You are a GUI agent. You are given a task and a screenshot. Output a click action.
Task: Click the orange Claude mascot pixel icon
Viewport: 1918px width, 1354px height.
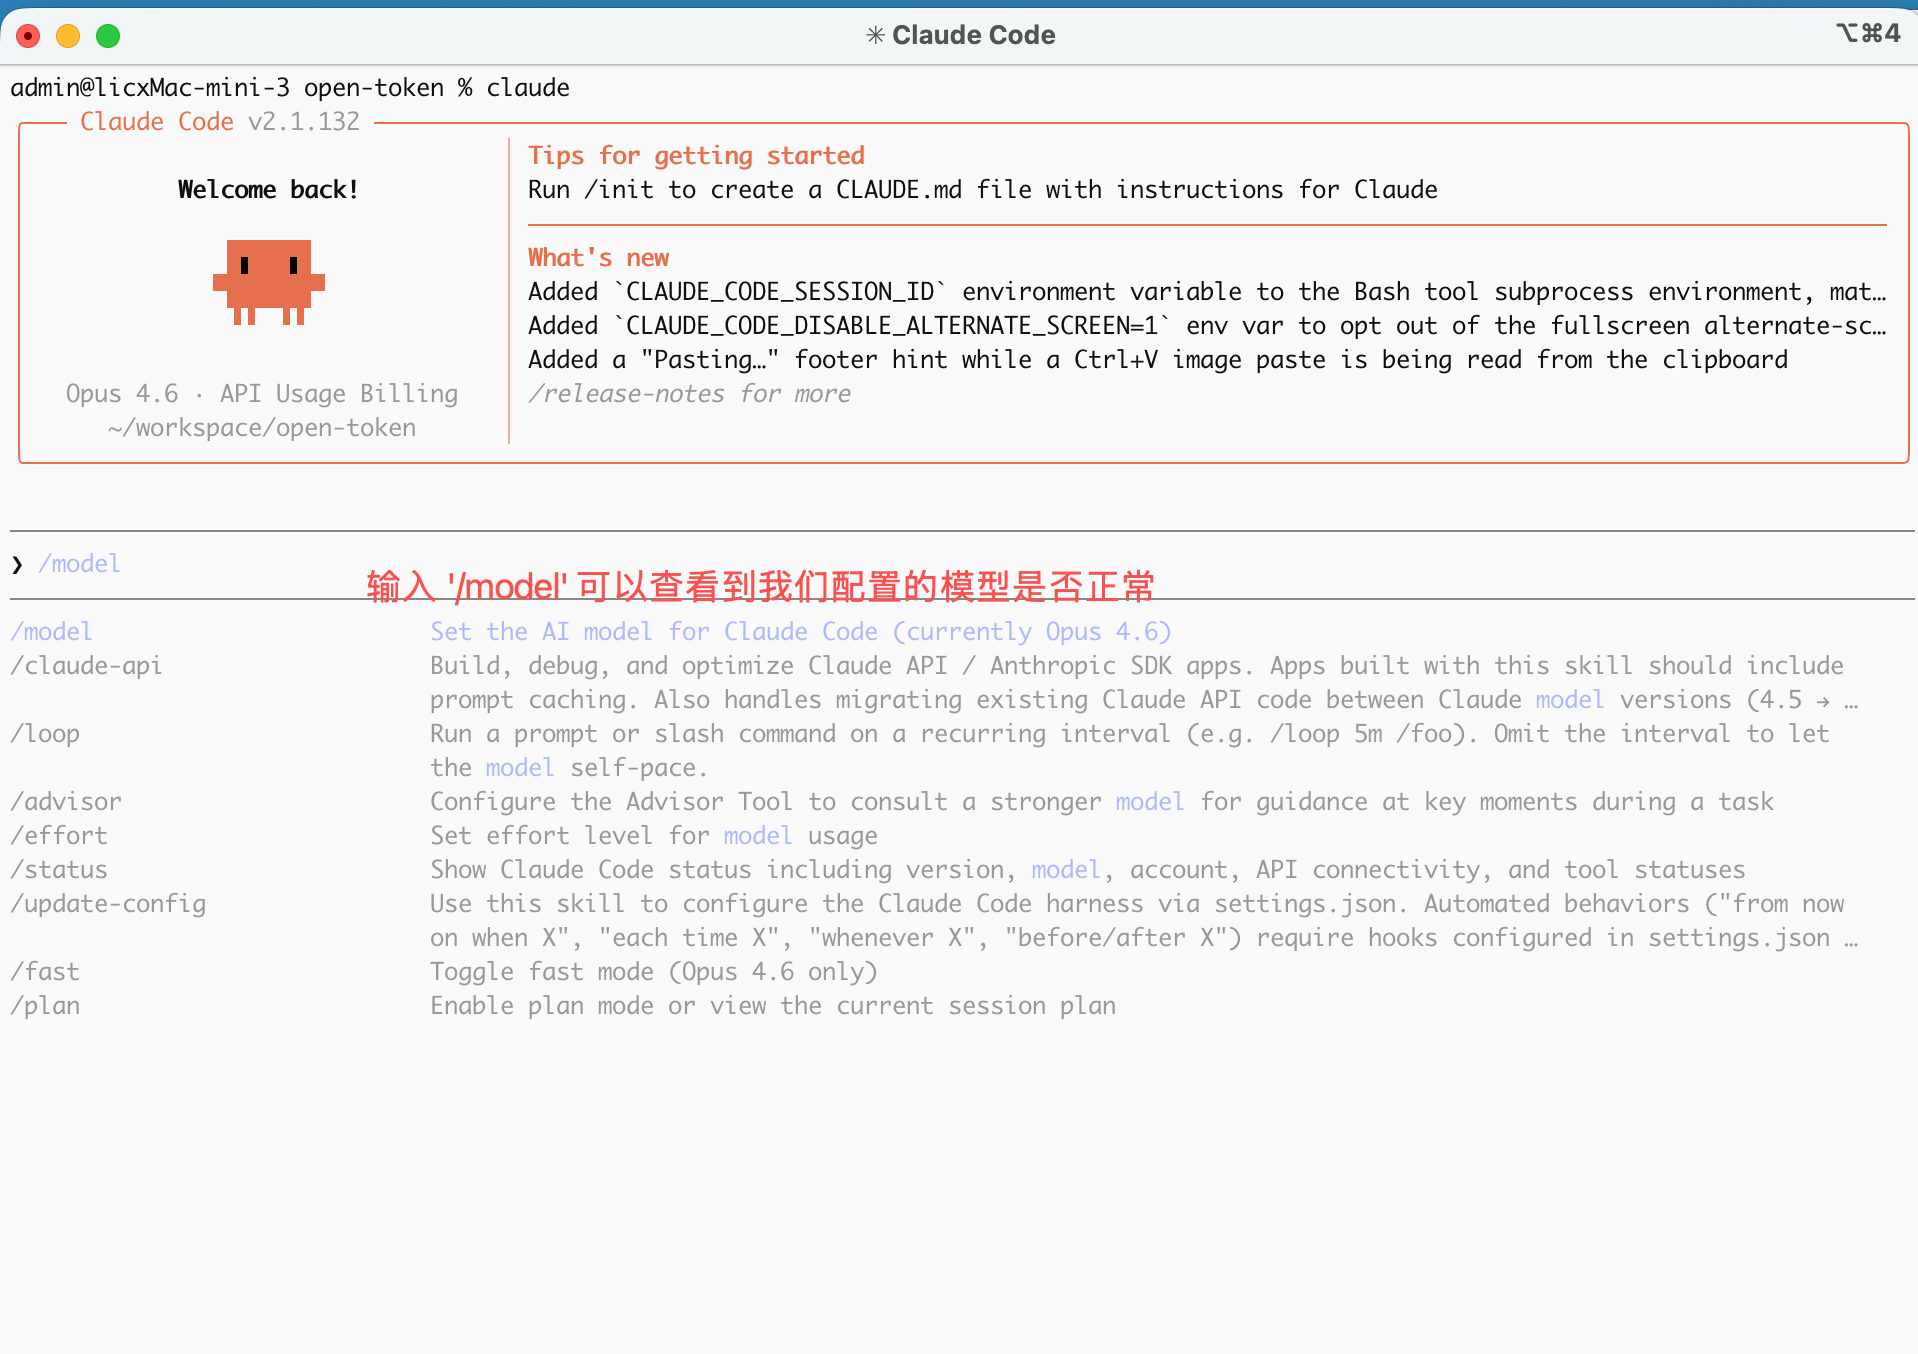coord(269,282)
